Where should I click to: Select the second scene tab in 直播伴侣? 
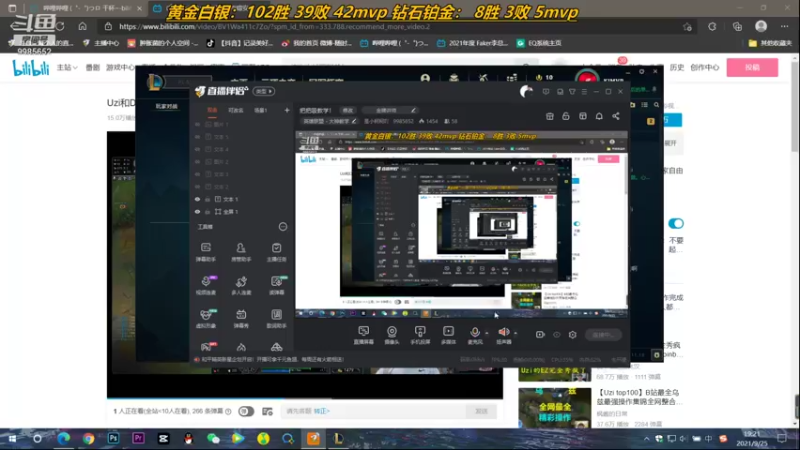pyautogui.click(x=236, y=110)
